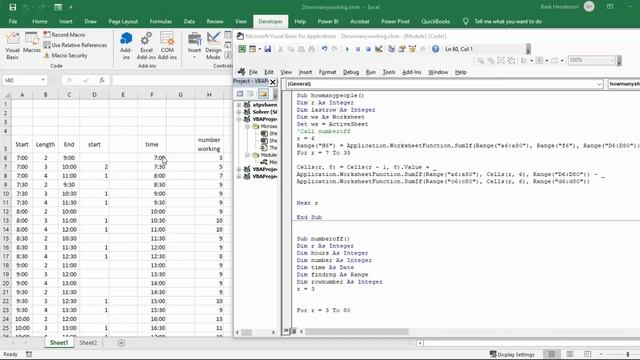Expand the atpvbaen project node
Screen dimensions: 640x360
click(x=239, y=105)
